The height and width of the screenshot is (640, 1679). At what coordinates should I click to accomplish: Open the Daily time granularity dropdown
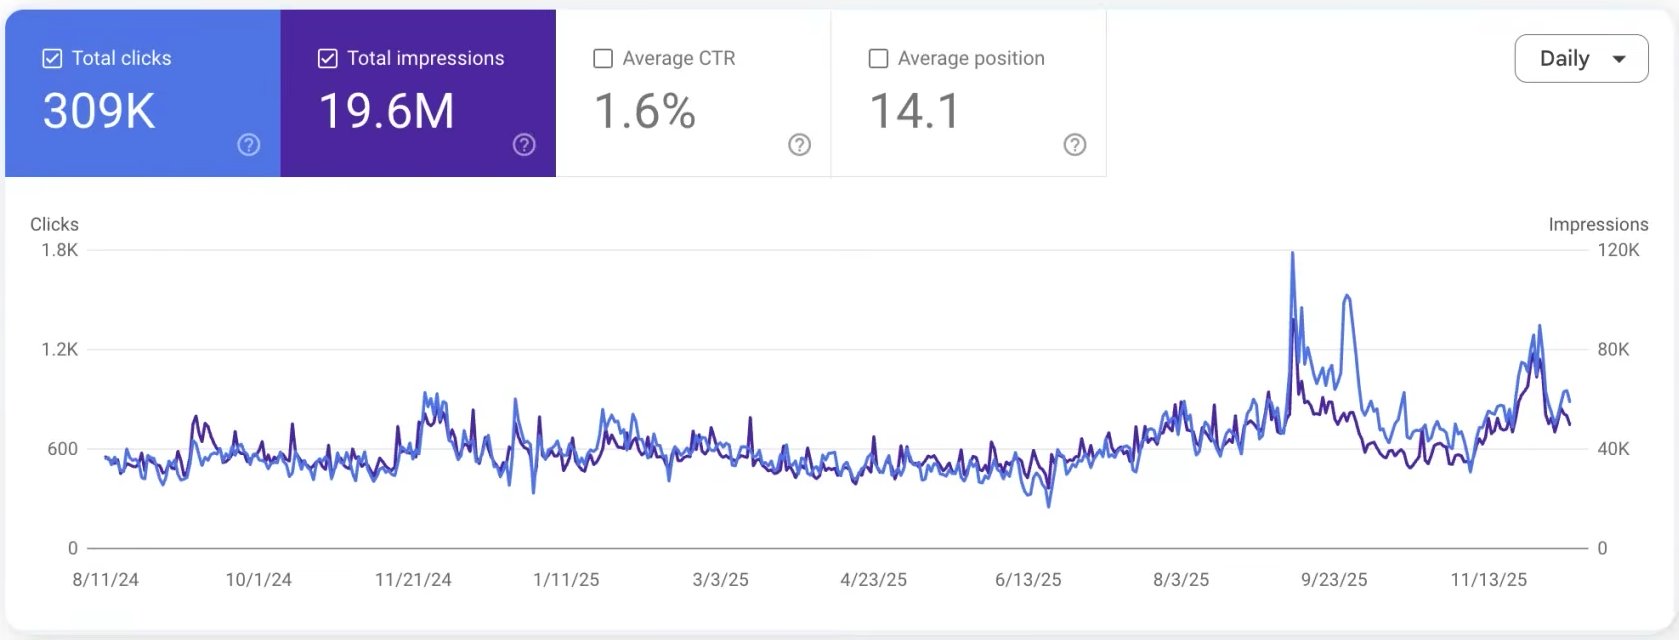pos(1581,59)
